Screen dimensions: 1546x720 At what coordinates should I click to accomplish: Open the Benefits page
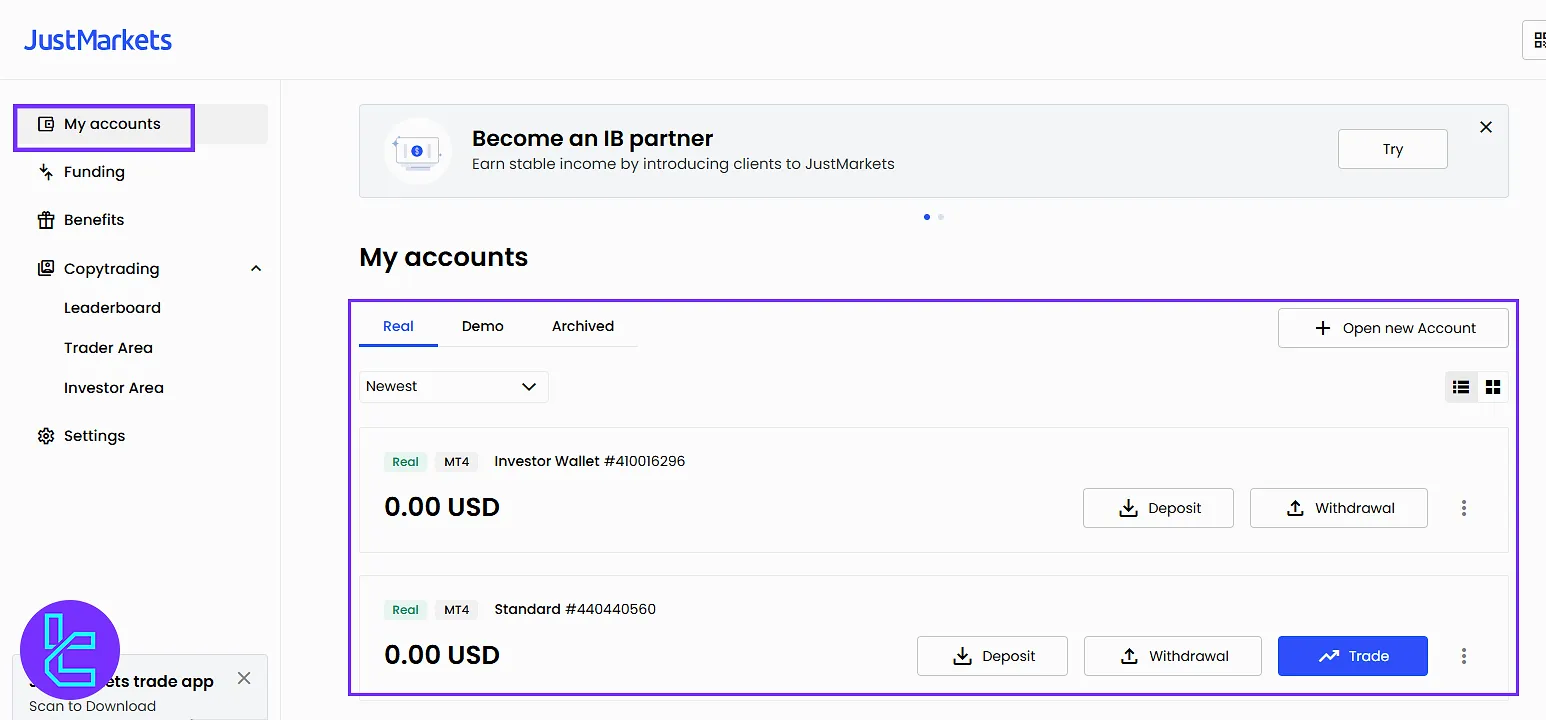[x=94, y=220]
